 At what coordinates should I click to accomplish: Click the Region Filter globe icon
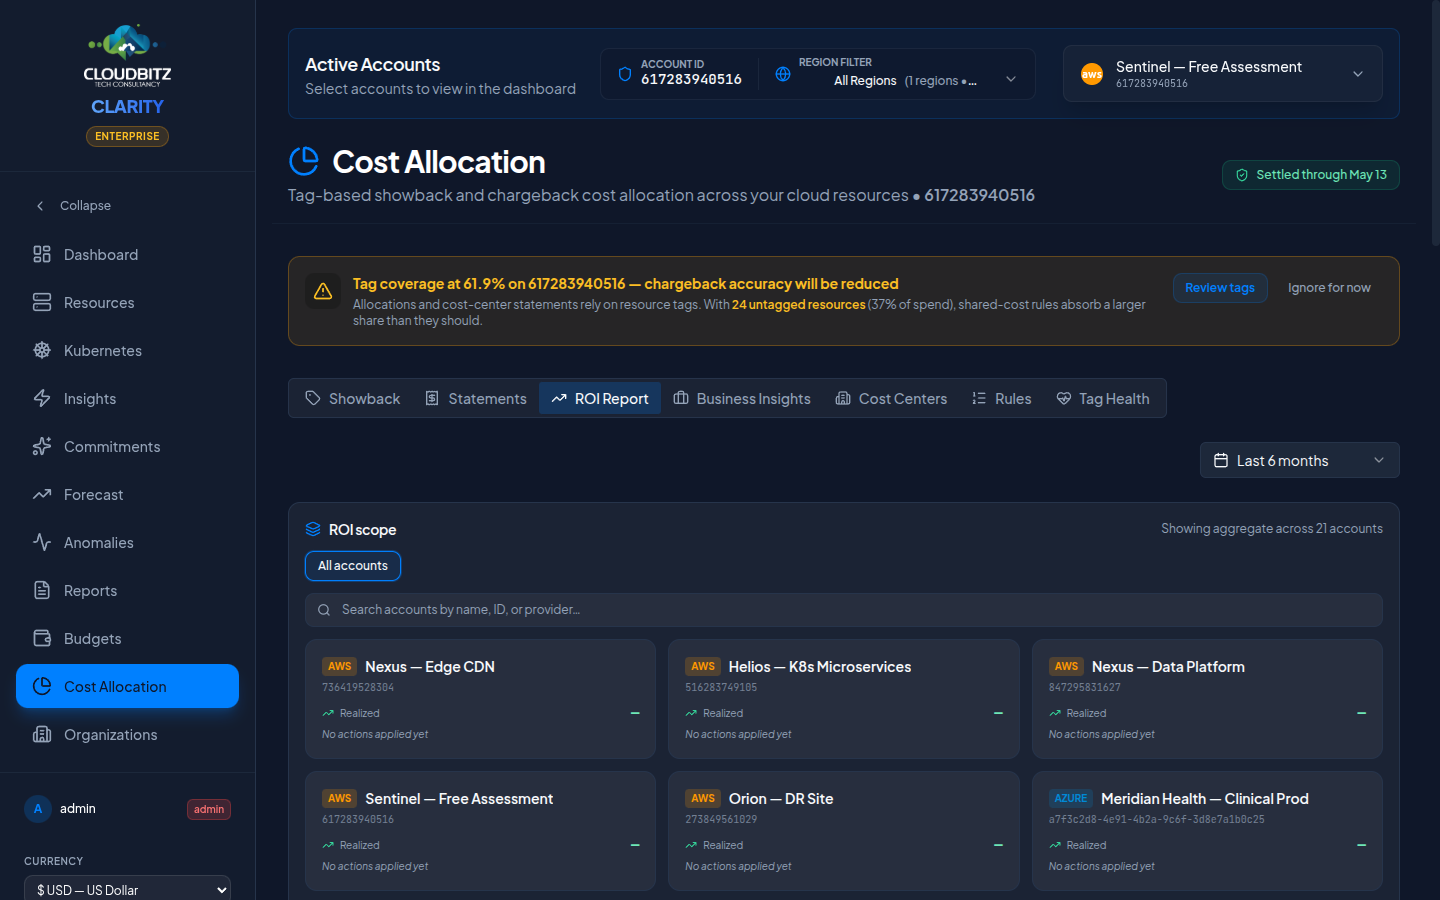tap(783, 74)
